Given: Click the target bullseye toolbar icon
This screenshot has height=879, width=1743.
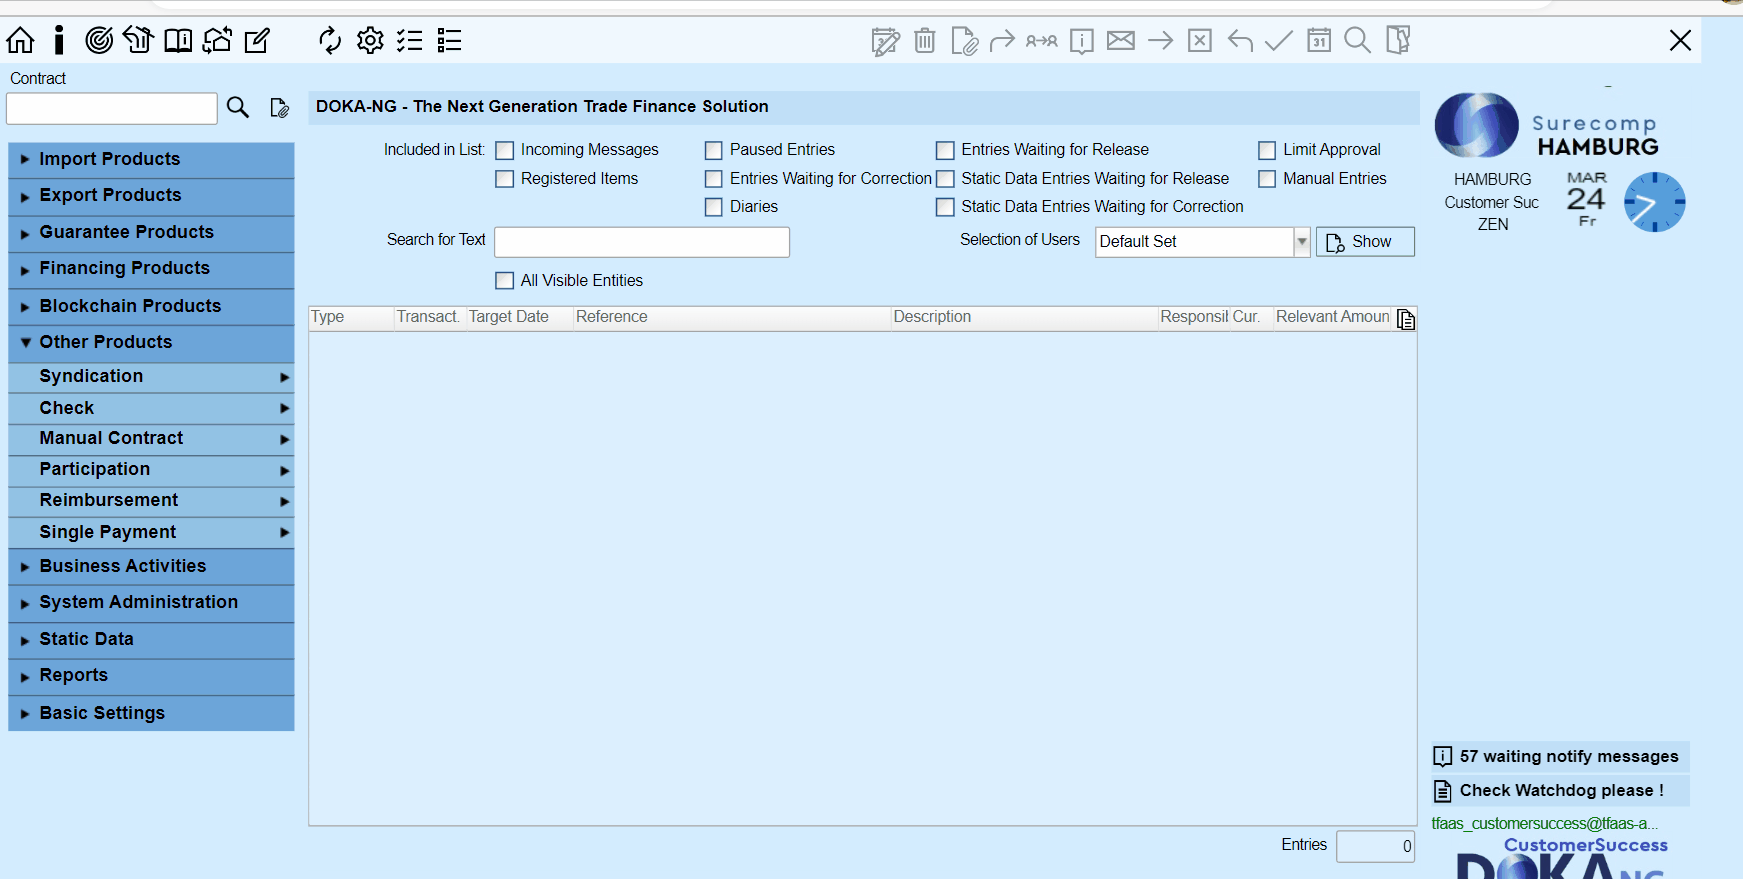Looking at the screenshot, I should [98, 40].
